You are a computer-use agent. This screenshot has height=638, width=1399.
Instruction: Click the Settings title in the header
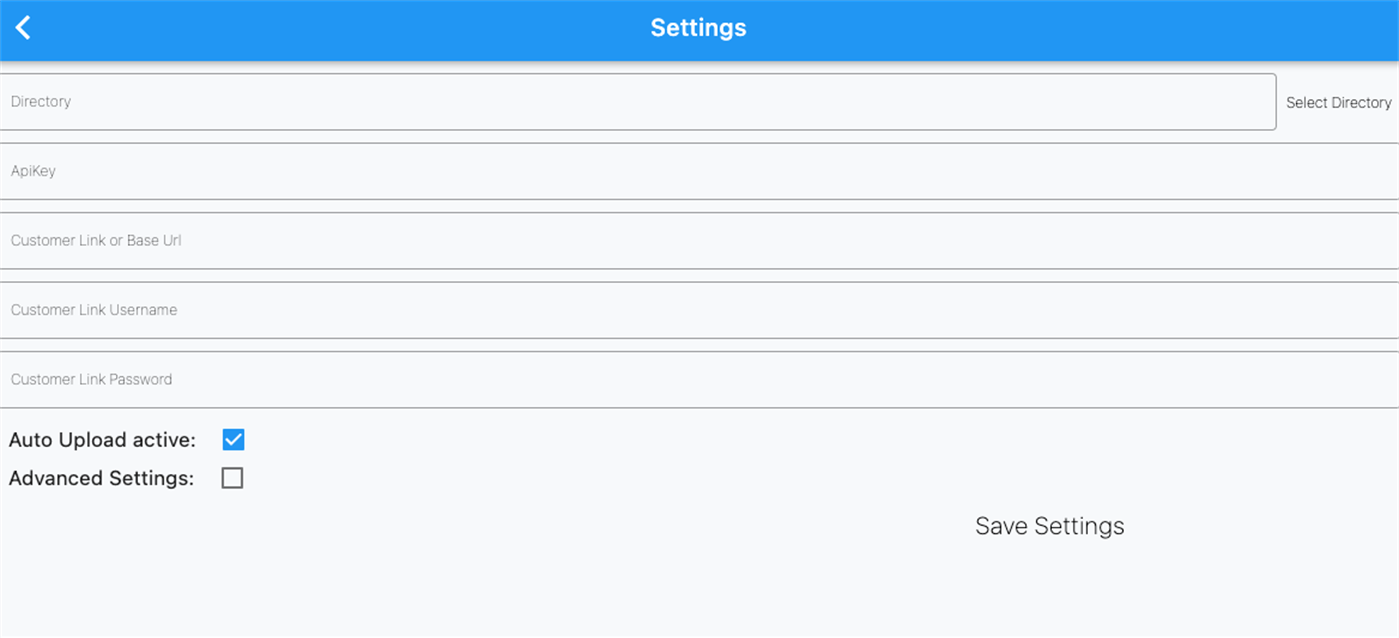(698, 27)
